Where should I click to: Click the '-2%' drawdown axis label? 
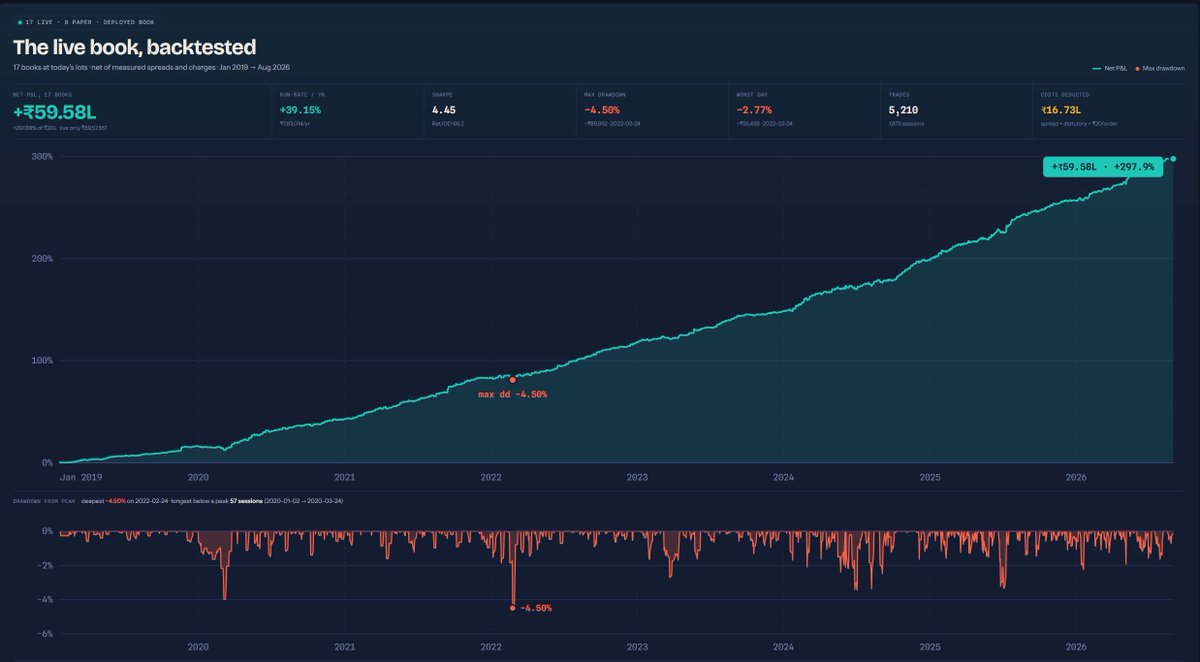click(x=44, y=565)
